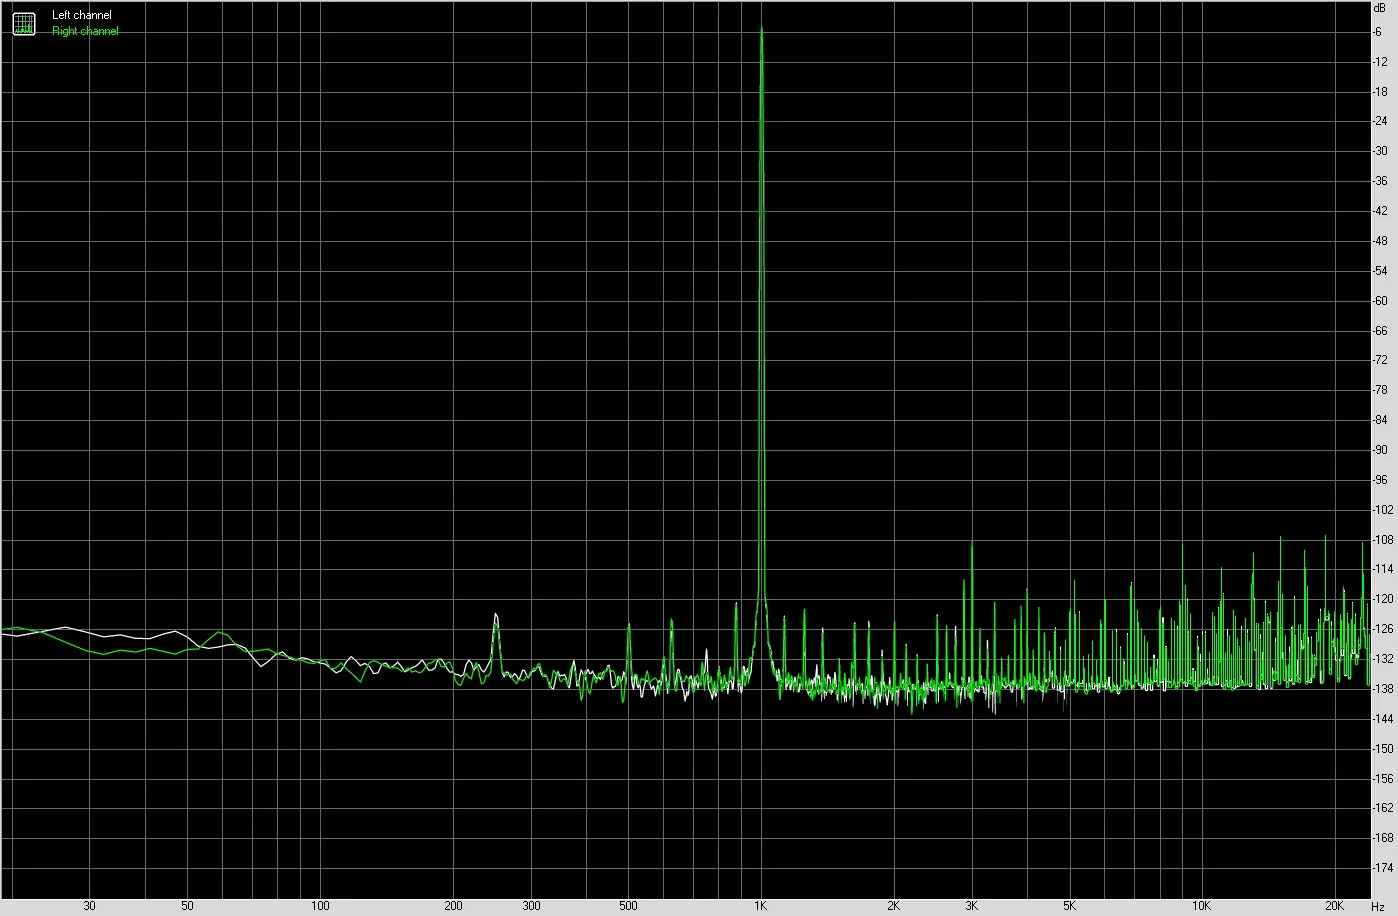Click the "50" frequency axis label
The height and width of the screenshot is (916, 1398).
pos(187,906)
